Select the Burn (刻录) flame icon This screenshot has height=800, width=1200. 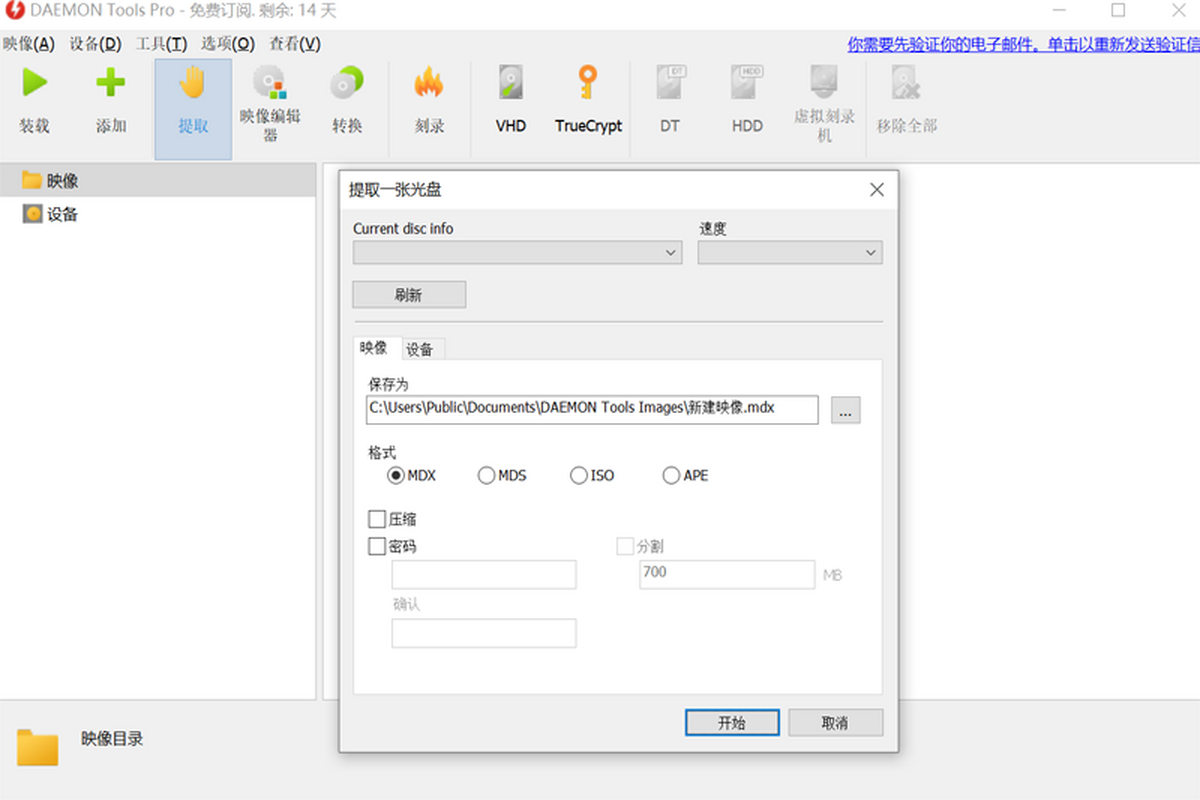click(429, 84)
